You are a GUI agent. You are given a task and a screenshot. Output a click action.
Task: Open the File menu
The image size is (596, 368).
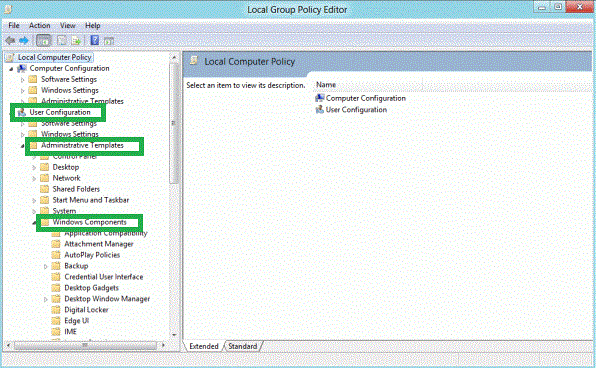(x=14, y=25)
